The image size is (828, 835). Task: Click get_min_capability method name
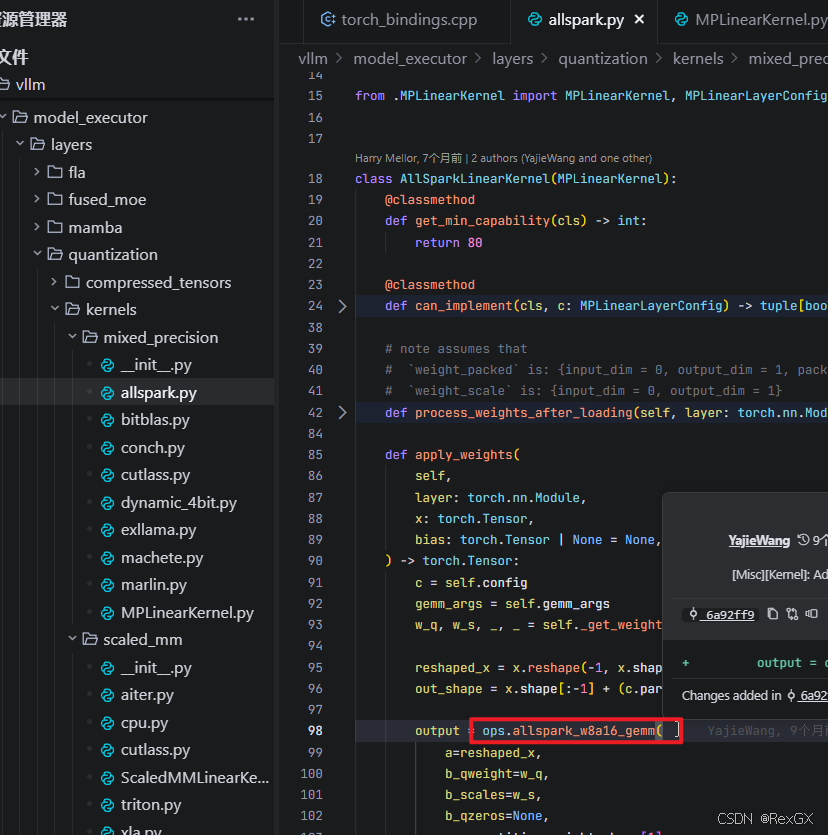pyautogui.click(x=482, y=220)
